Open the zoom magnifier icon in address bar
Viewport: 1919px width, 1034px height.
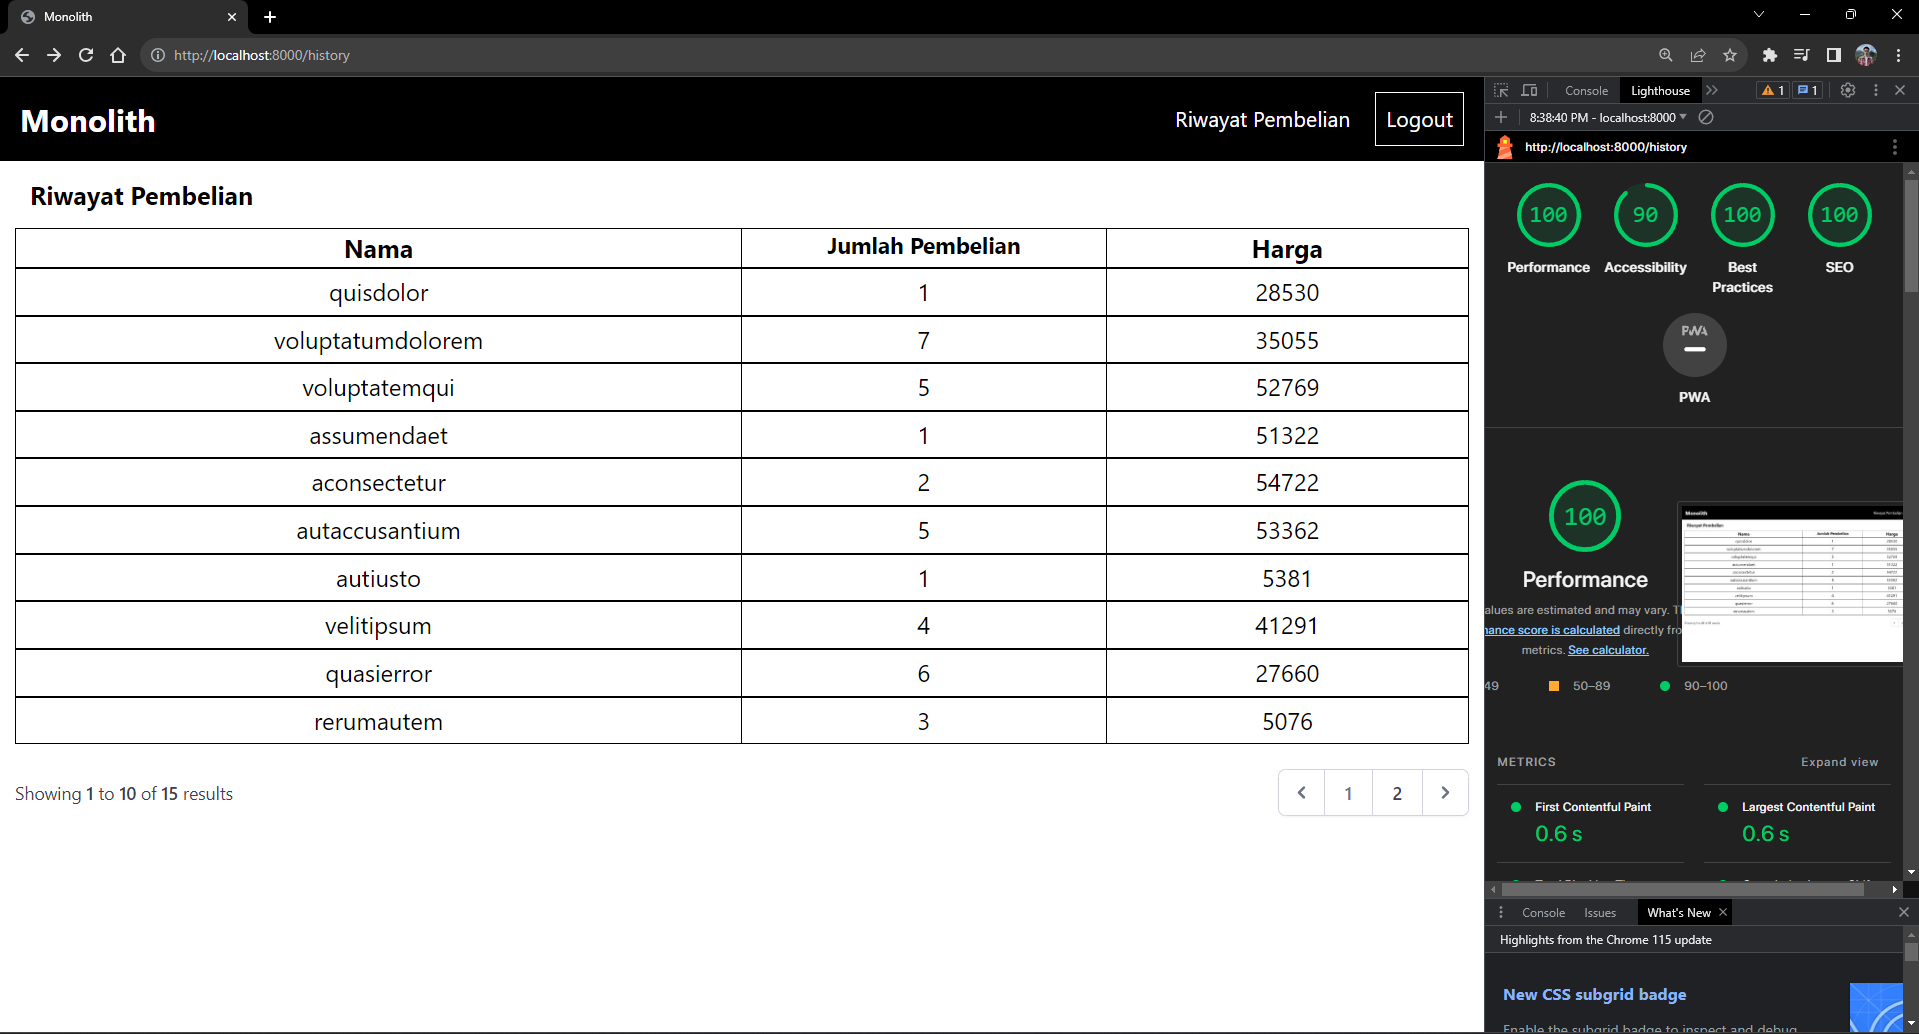tap(1665, 55)
